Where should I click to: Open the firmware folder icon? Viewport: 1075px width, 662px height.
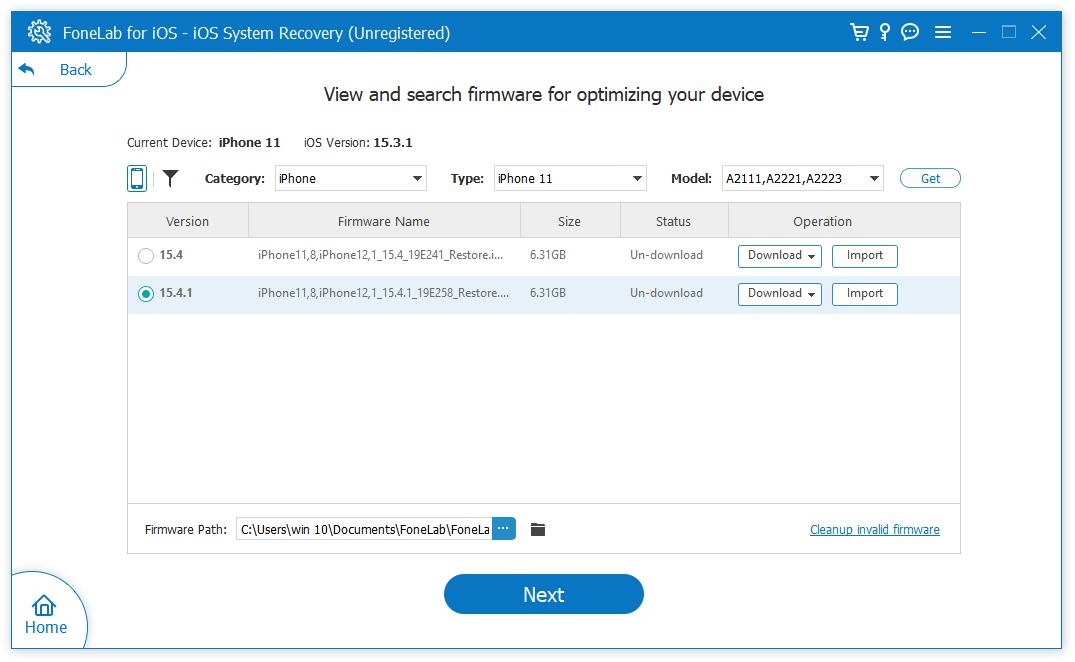(x=538, y=529)
